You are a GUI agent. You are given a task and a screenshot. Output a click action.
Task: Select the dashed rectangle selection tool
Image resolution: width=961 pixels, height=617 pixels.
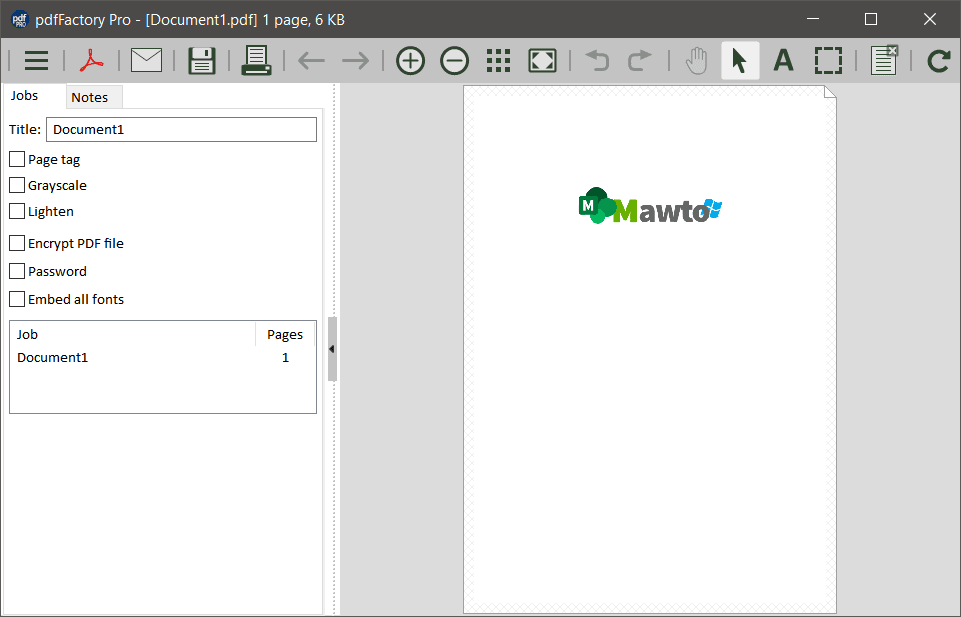click(828, 61)
